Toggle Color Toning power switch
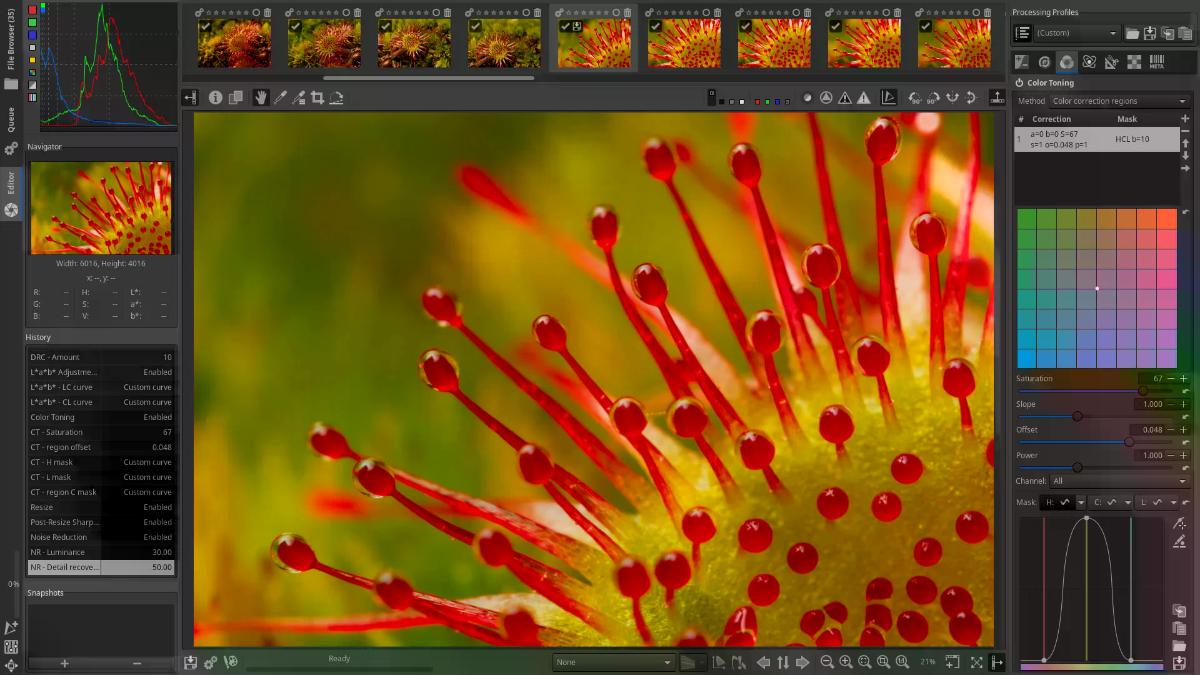1200x675 pixels. click(1020, 83)
